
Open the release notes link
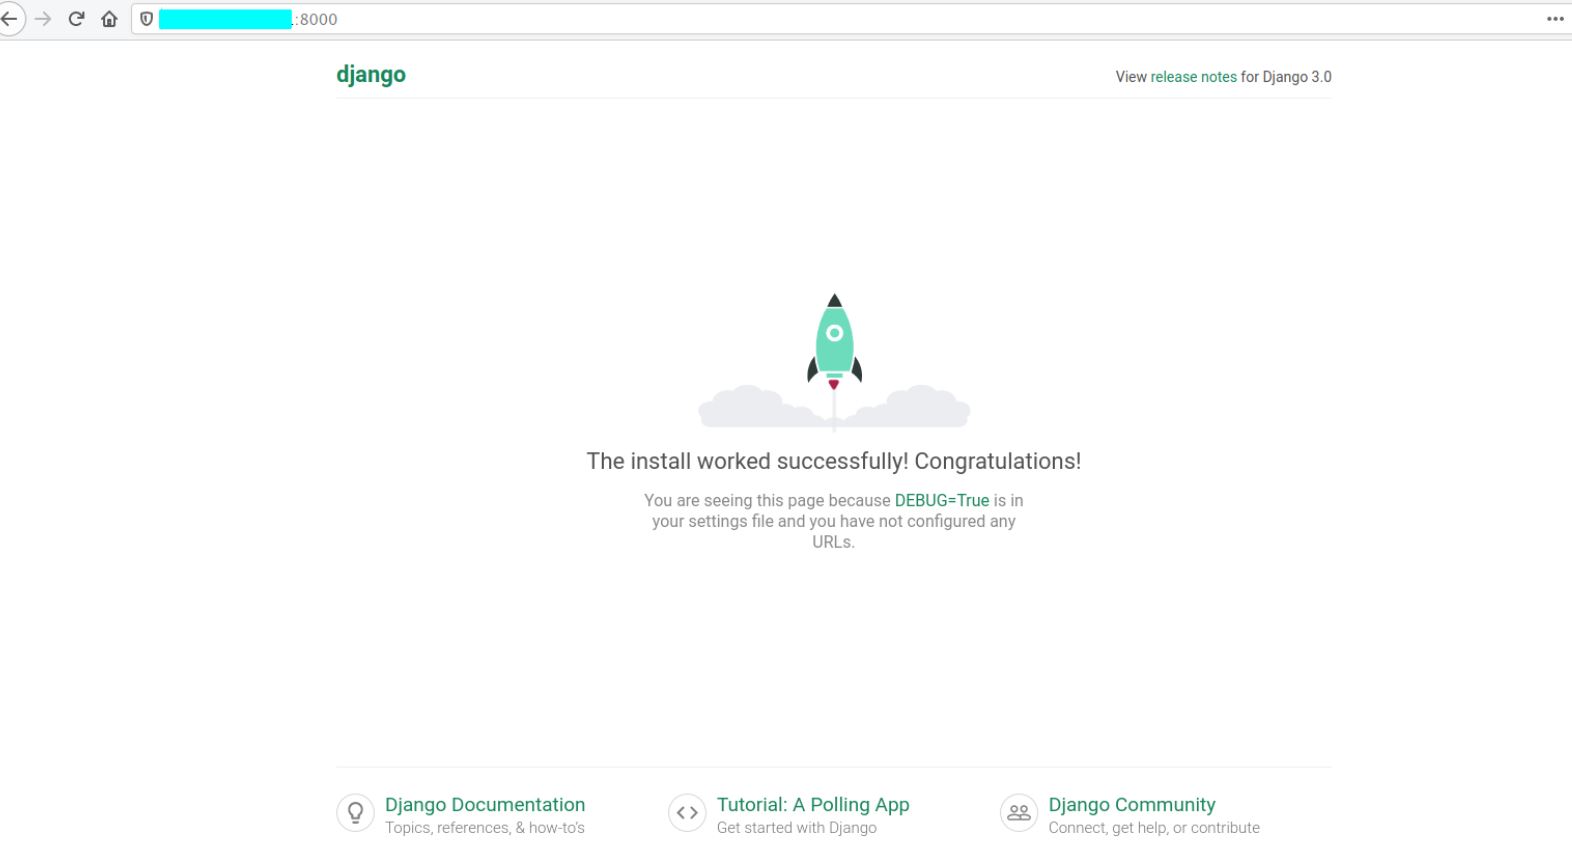click(x=1193, y=77)
